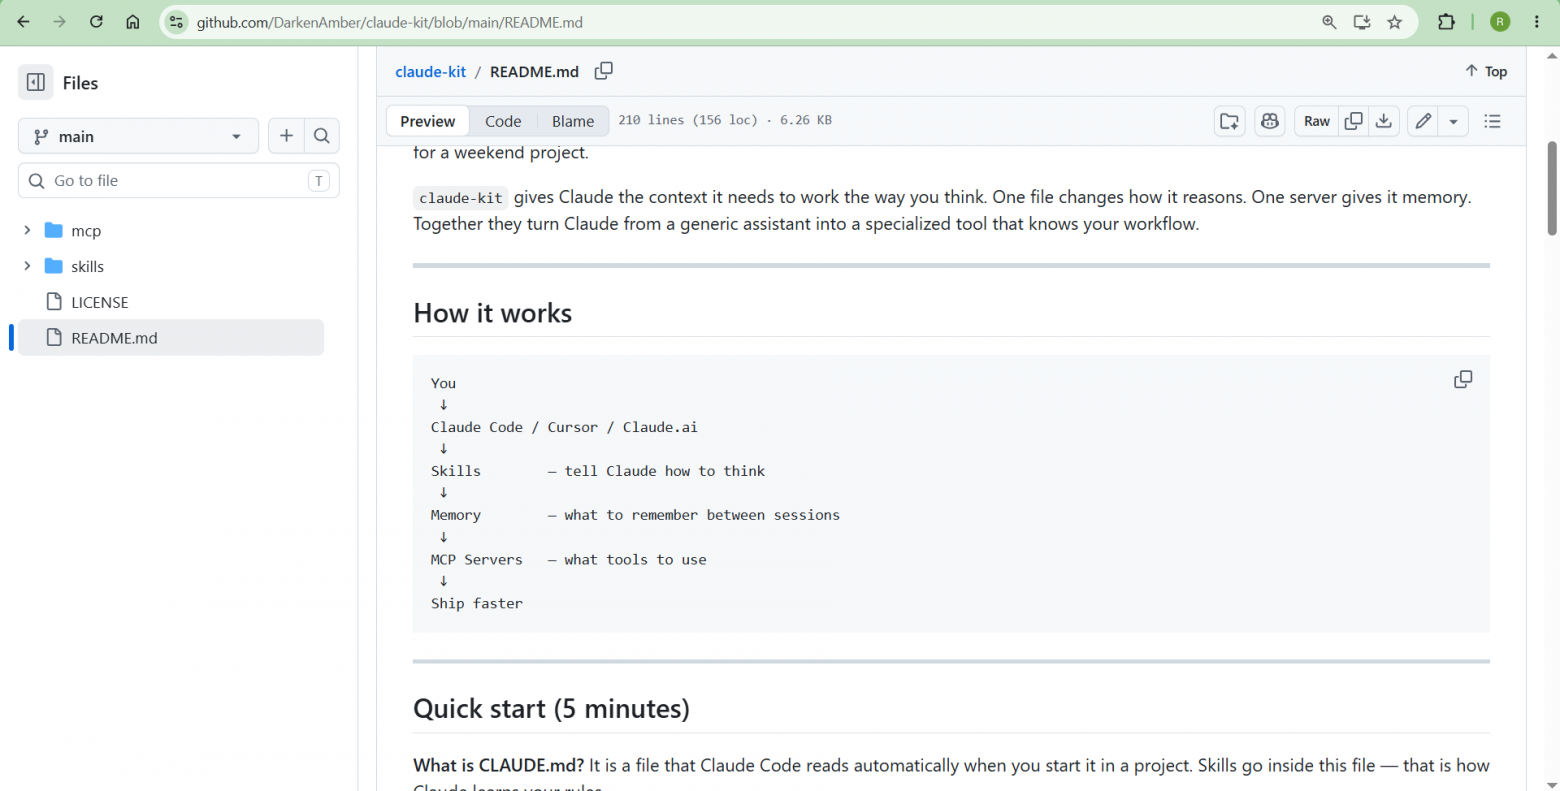Open the README outline list icon
Image resolution: width=1560 pixels, height=791 pixels.
click(x=1493, y=121)
